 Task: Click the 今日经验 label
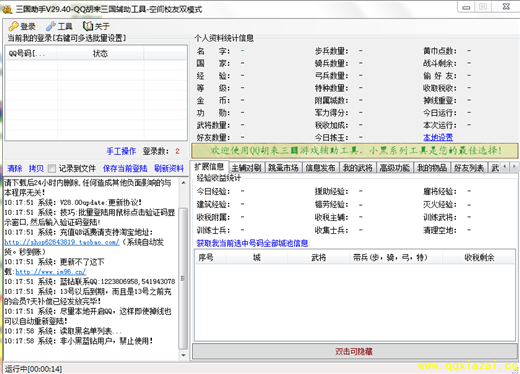pyautogui.click(x=213, y=191)
